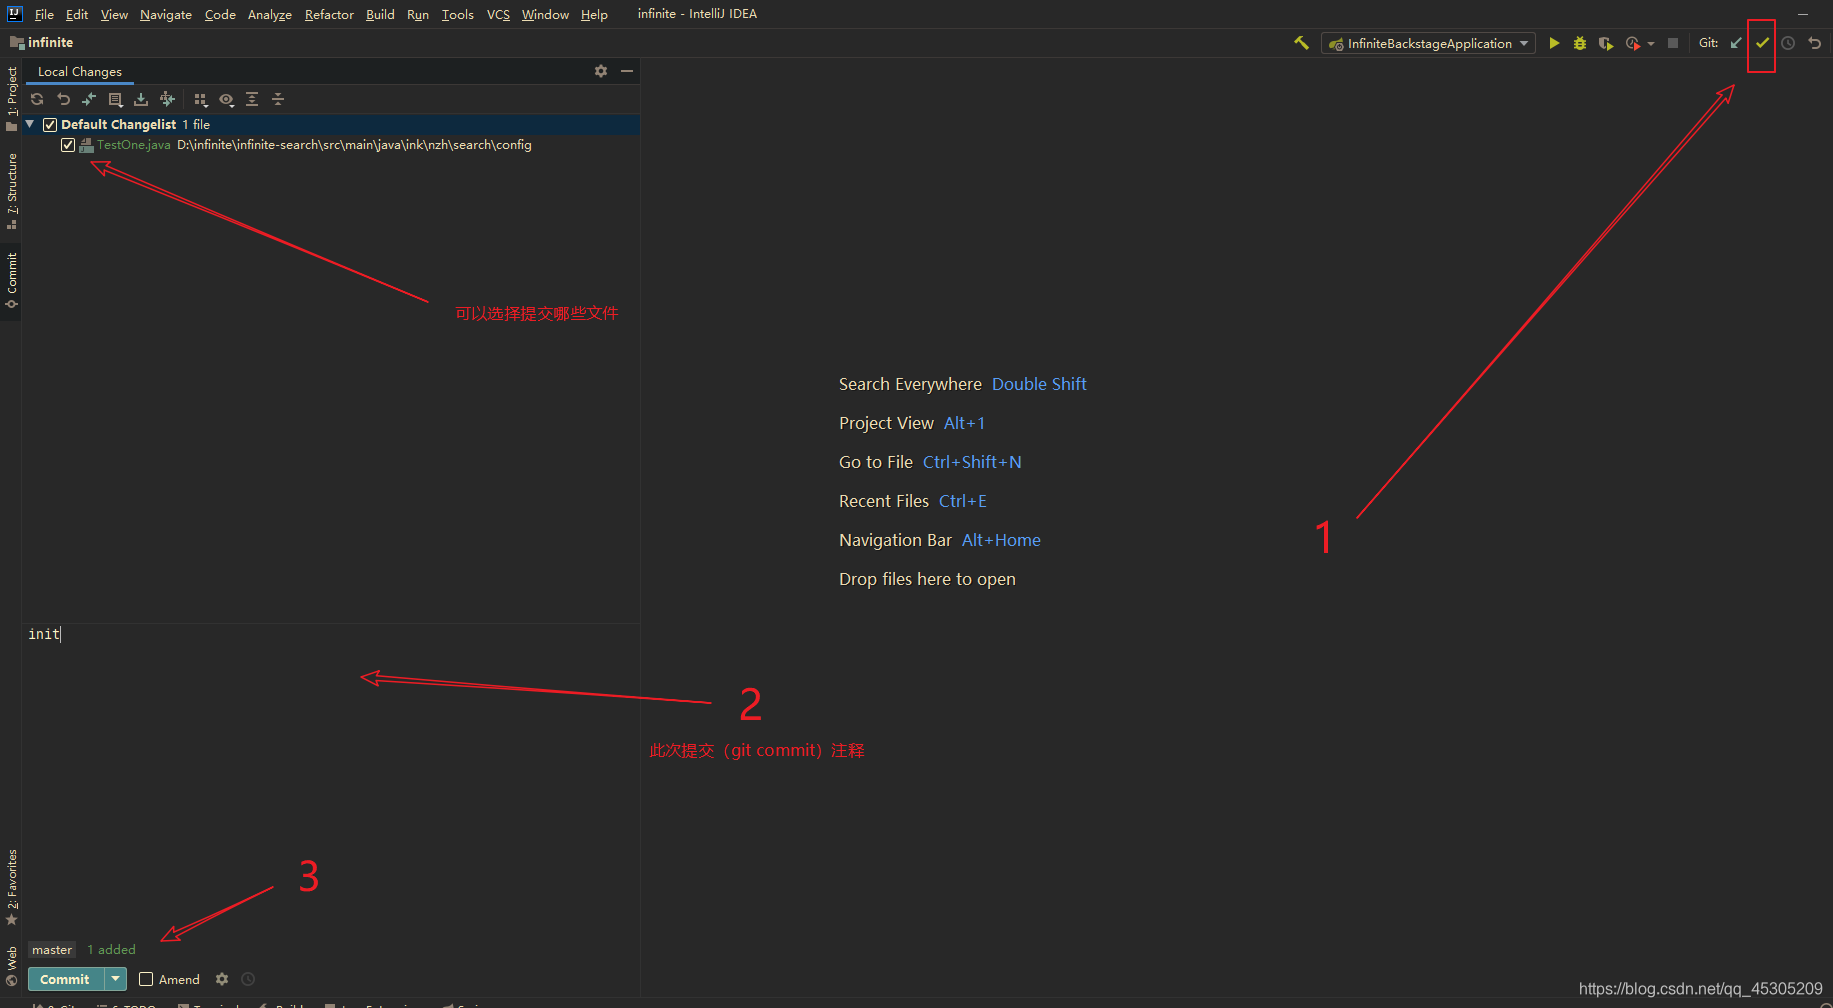Open the Local Changes gear settings
Screen dimensions: 1833x1008
(x=601, y=71)
